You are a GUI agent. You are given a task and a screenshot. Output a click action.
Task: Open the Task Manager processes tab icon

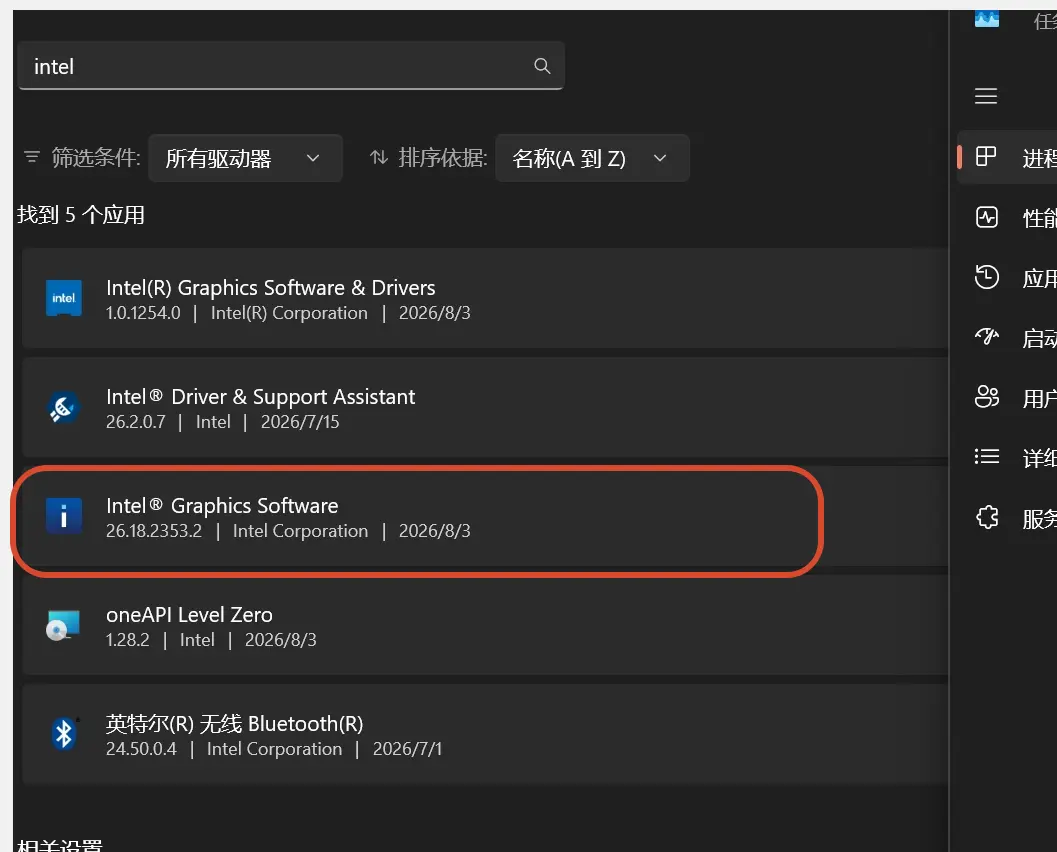[986, 156]
